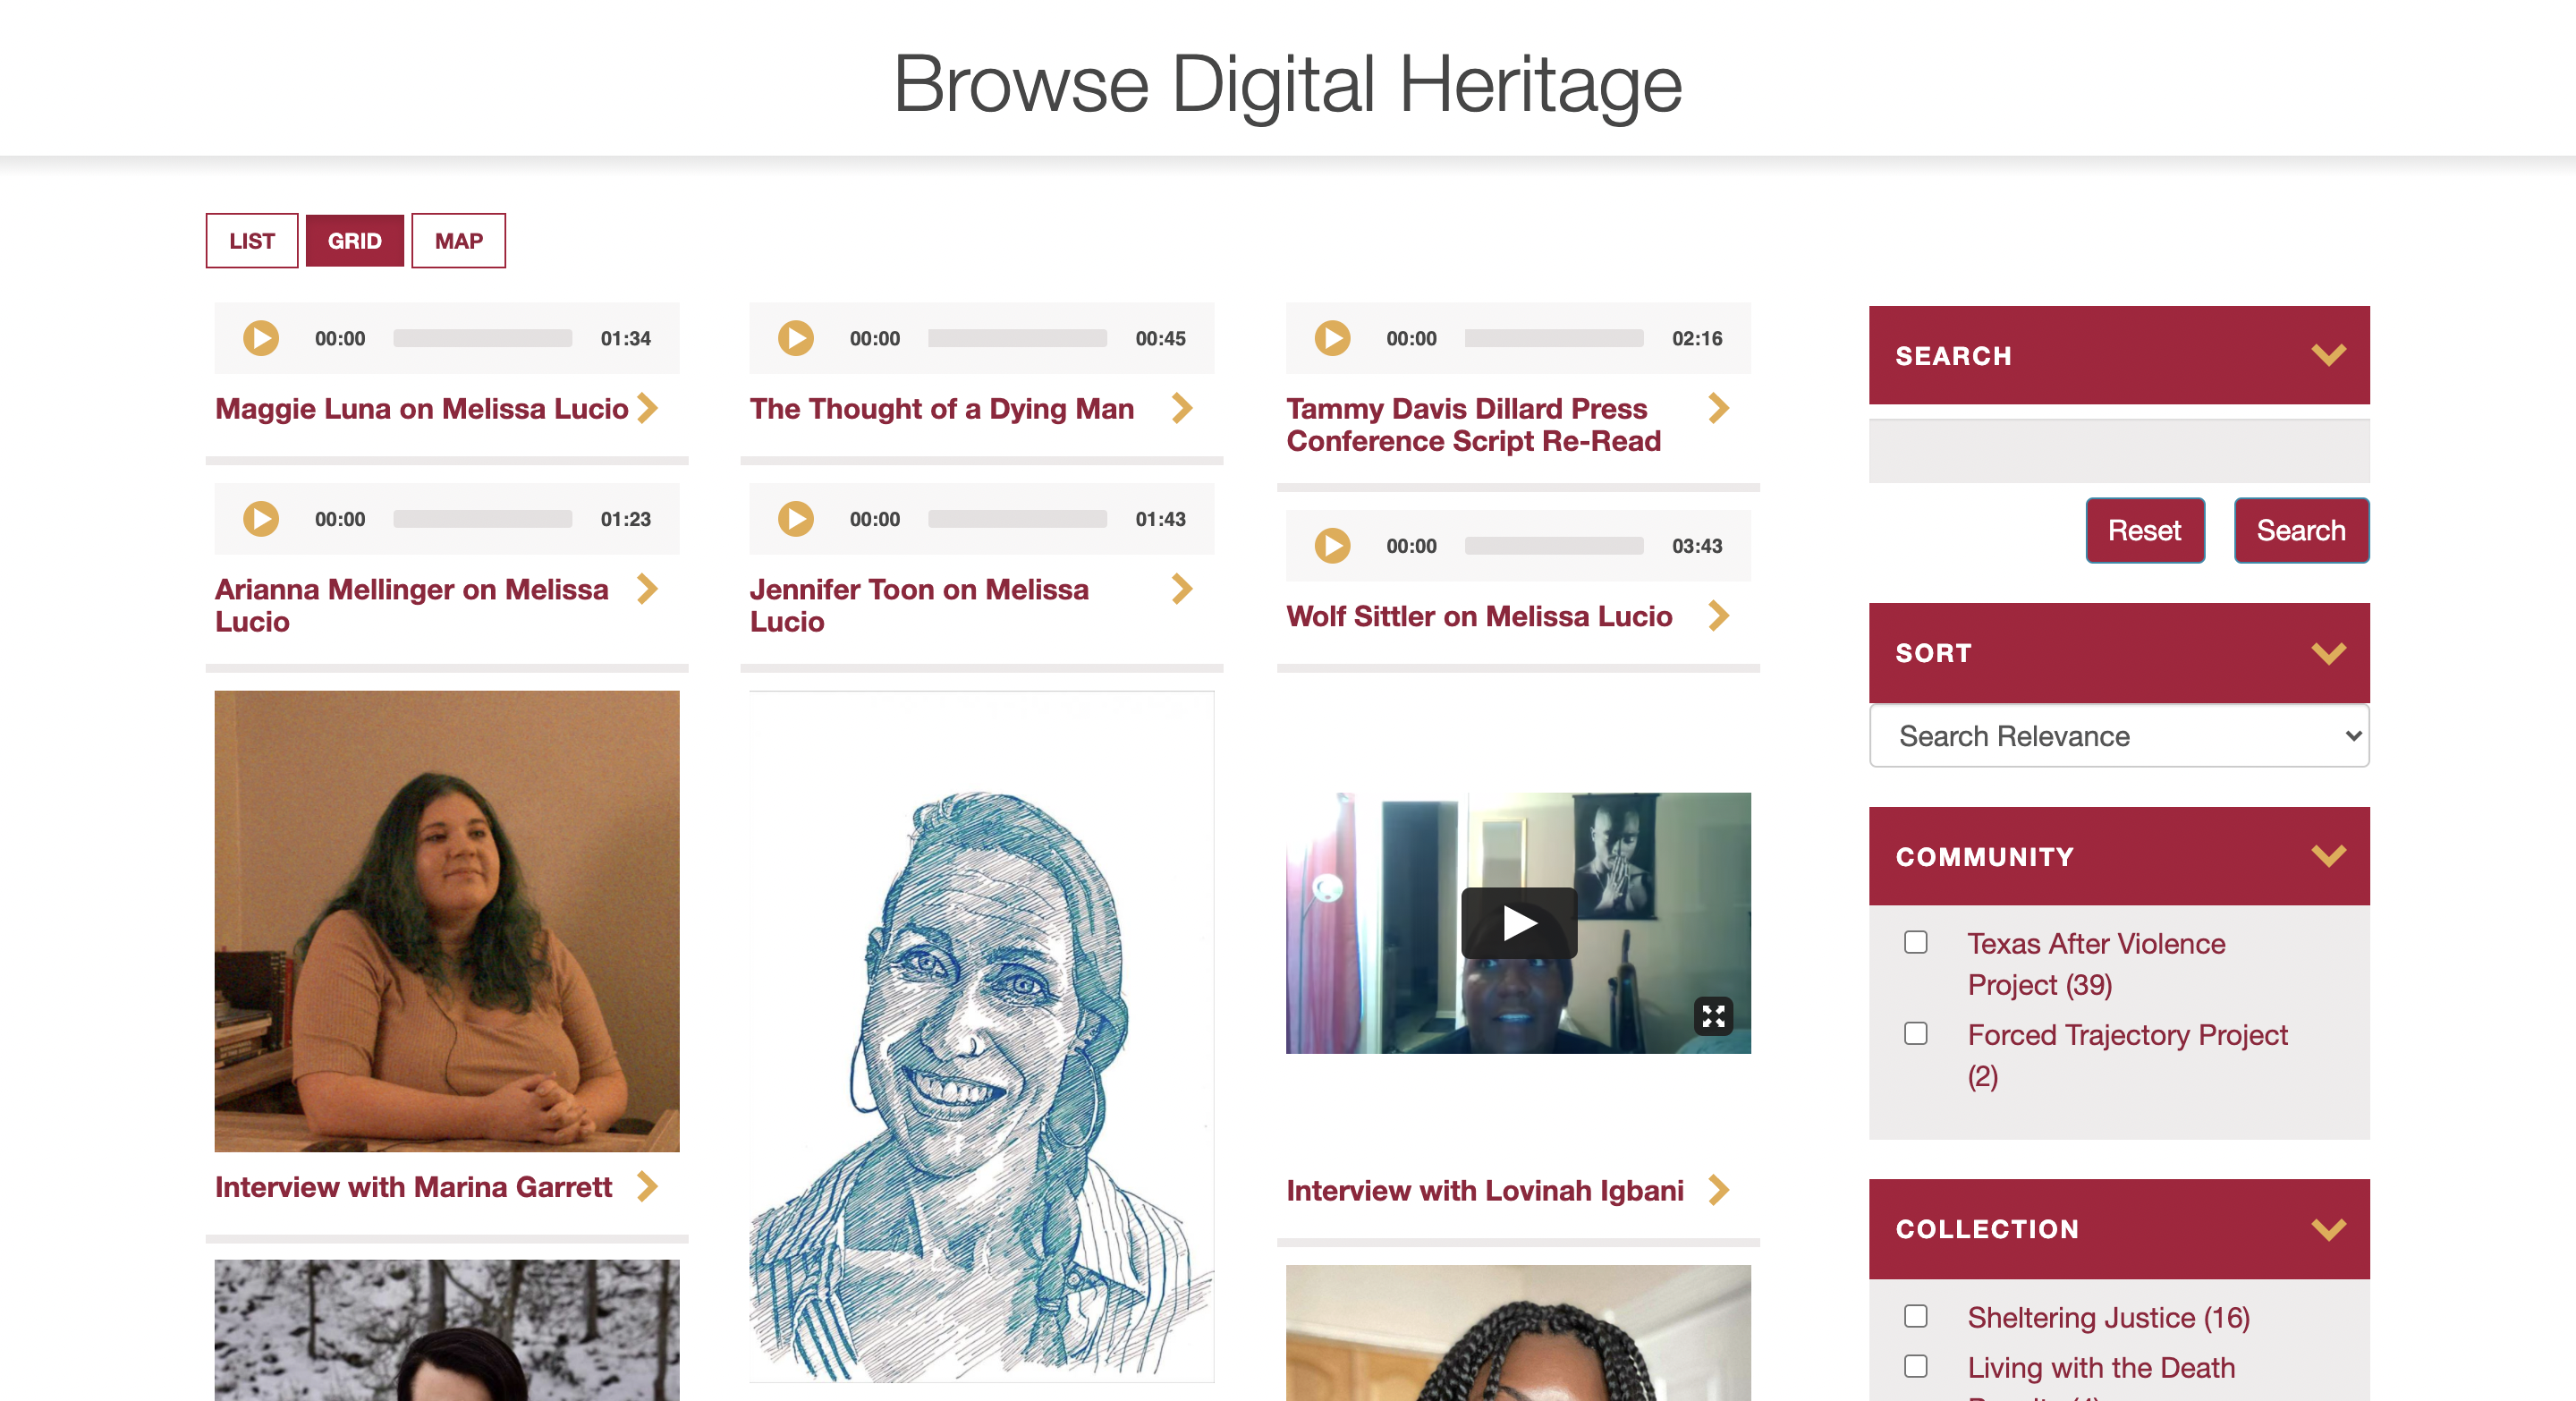Play the Maggie Luna on Melissa Lucio audio
Screen dimensions: 2576x1401
[261, 338]
